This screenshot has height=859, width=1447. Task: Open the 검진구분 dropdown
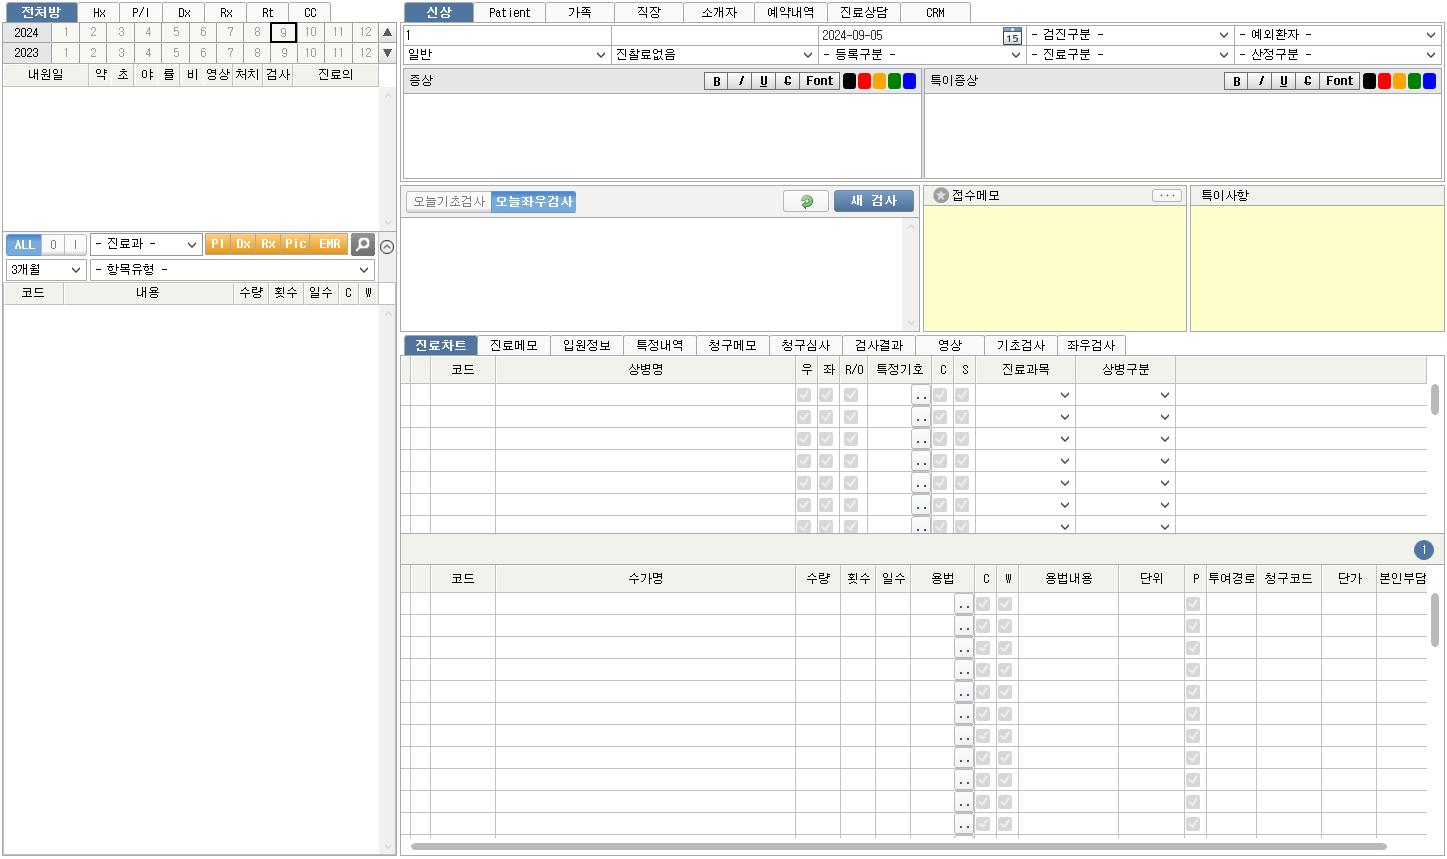click(x=1130, y=35)
